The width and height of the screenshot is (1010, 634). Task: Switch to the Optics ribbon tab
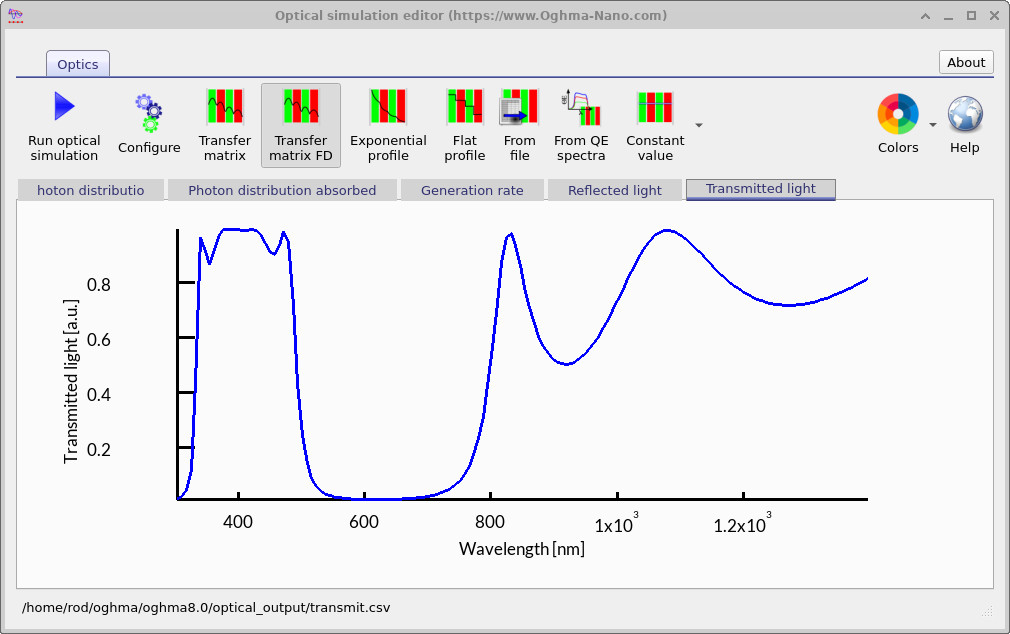coord(78,64)
